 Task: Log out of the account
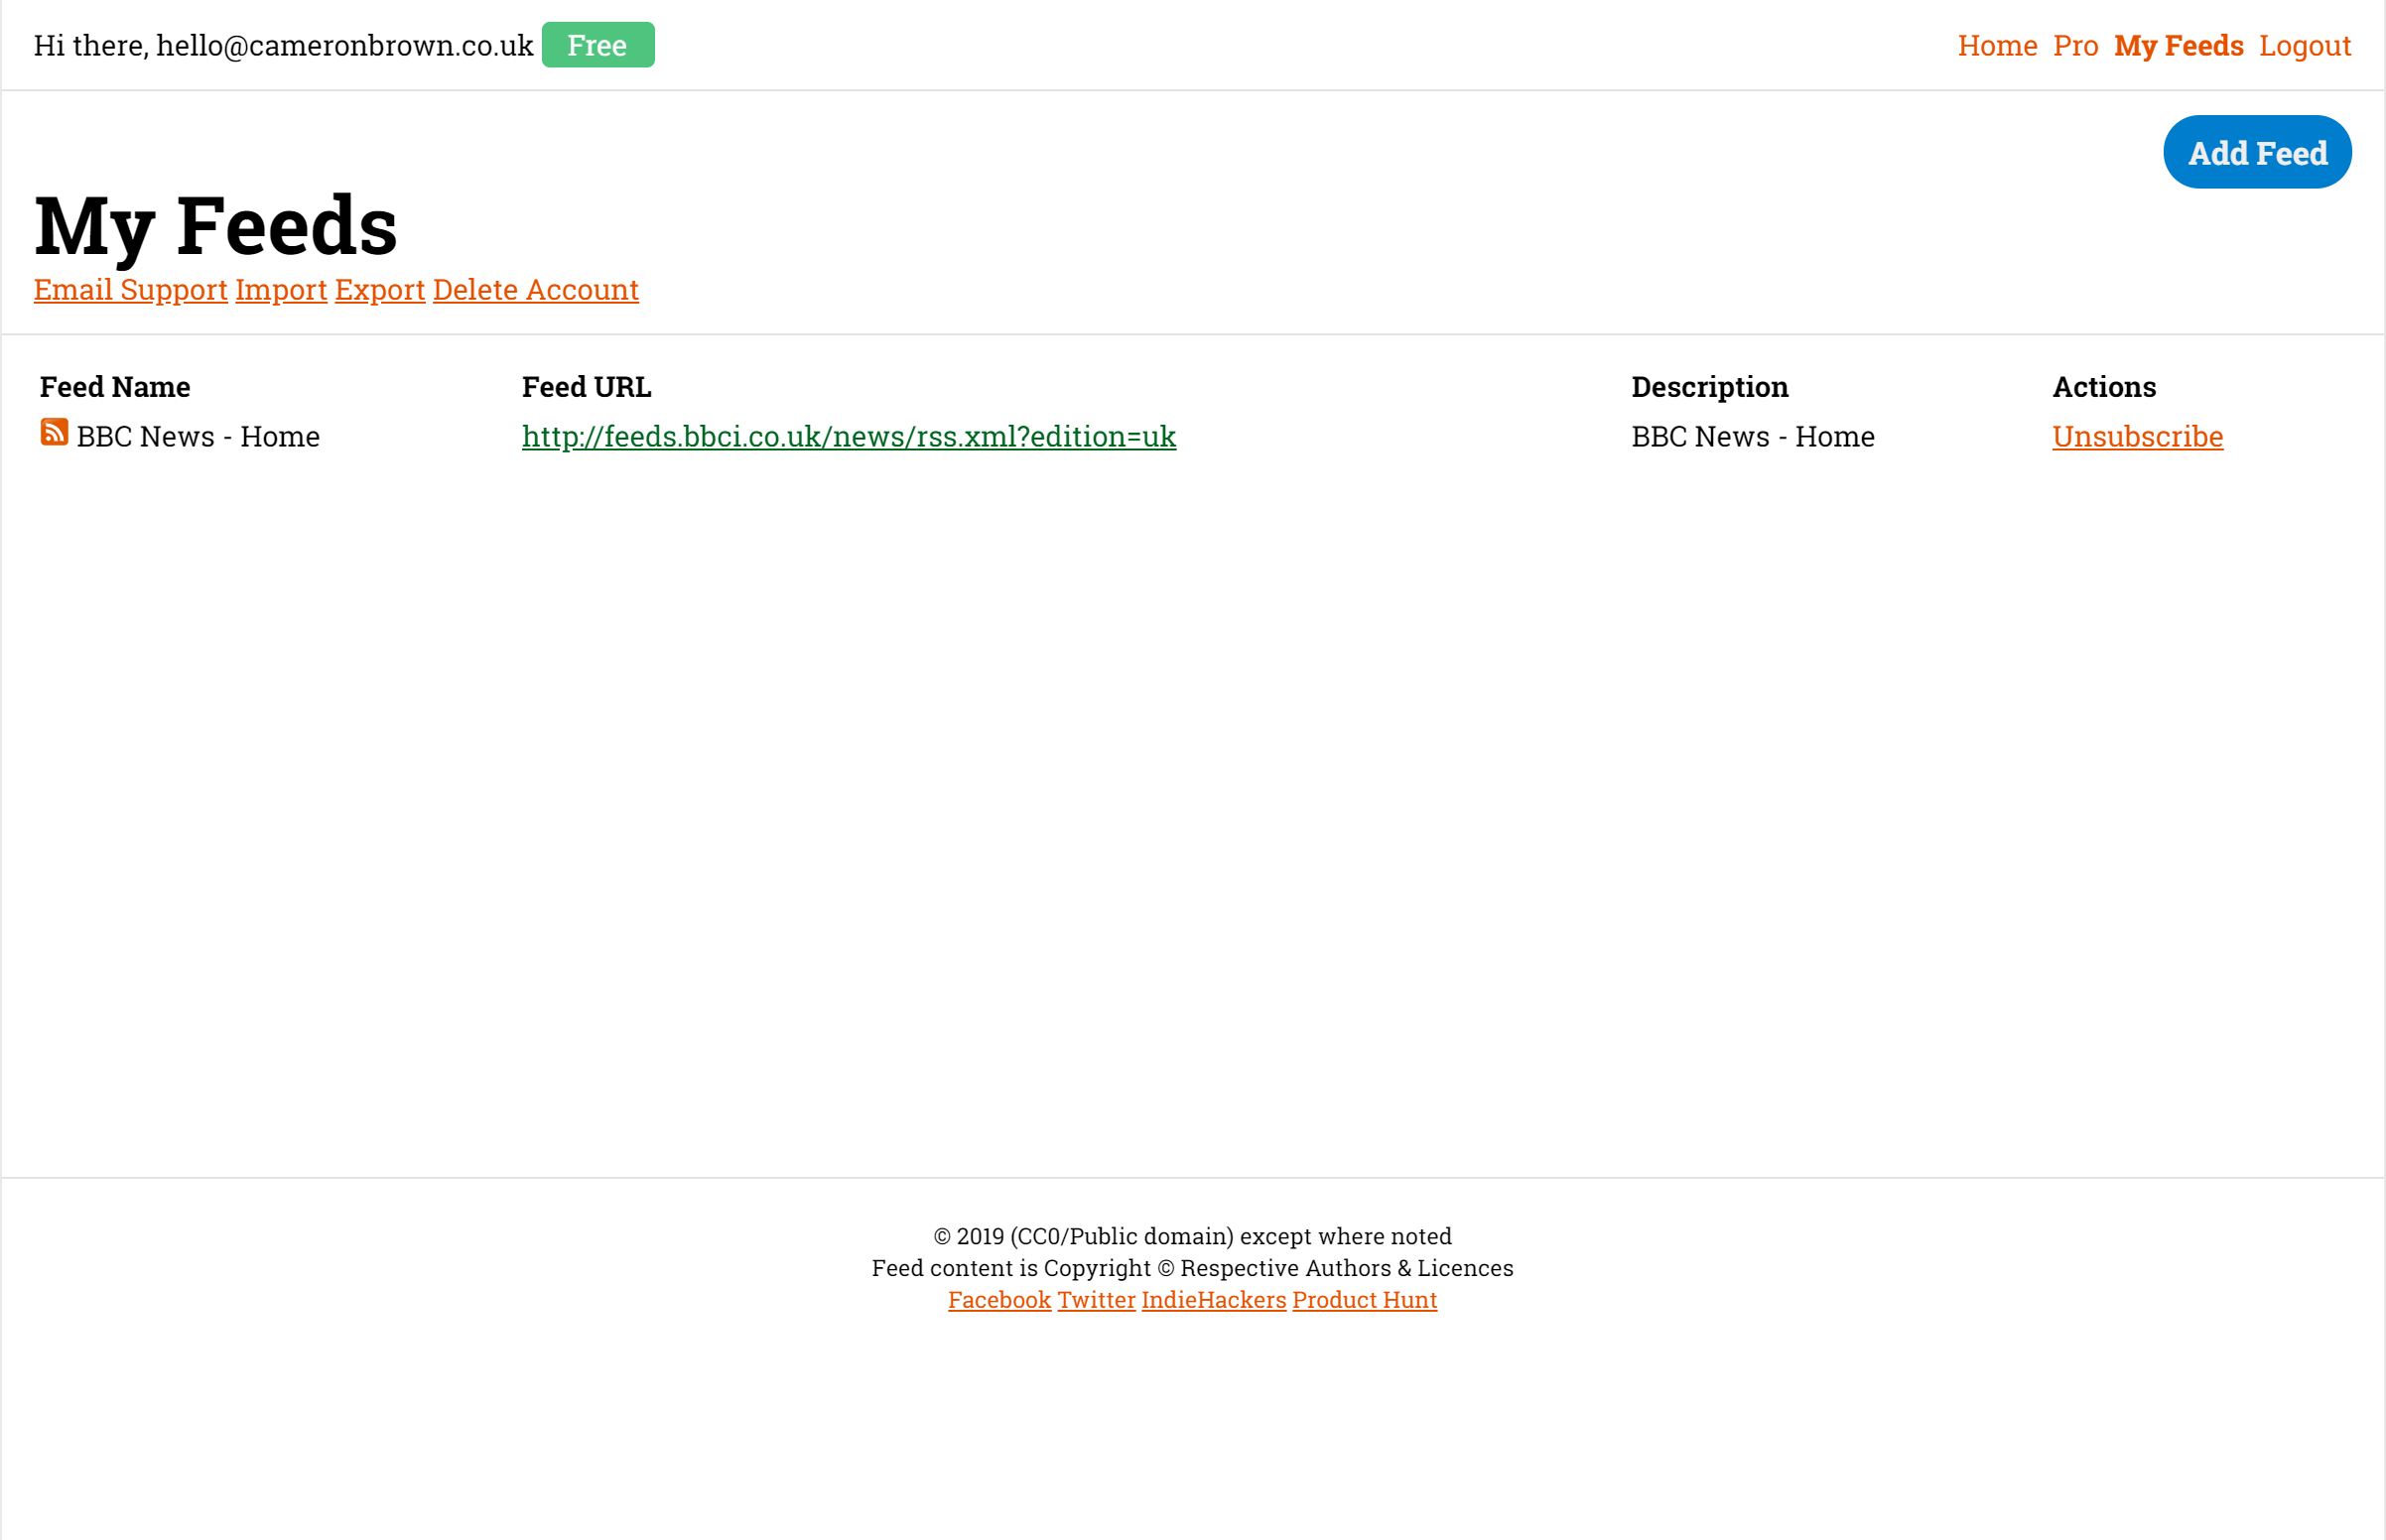(x=2305, y=45)
